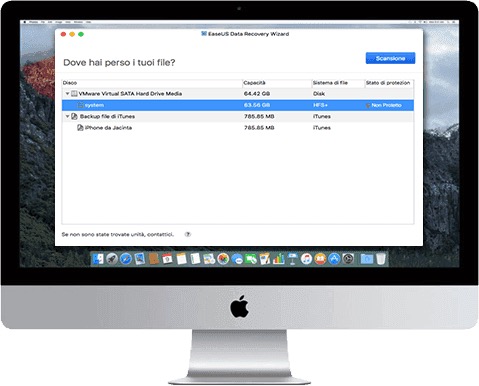This screenshot has width=479, height=386.
Task: Click the HFS+ file system cell
Action: [x=320, y=105]
